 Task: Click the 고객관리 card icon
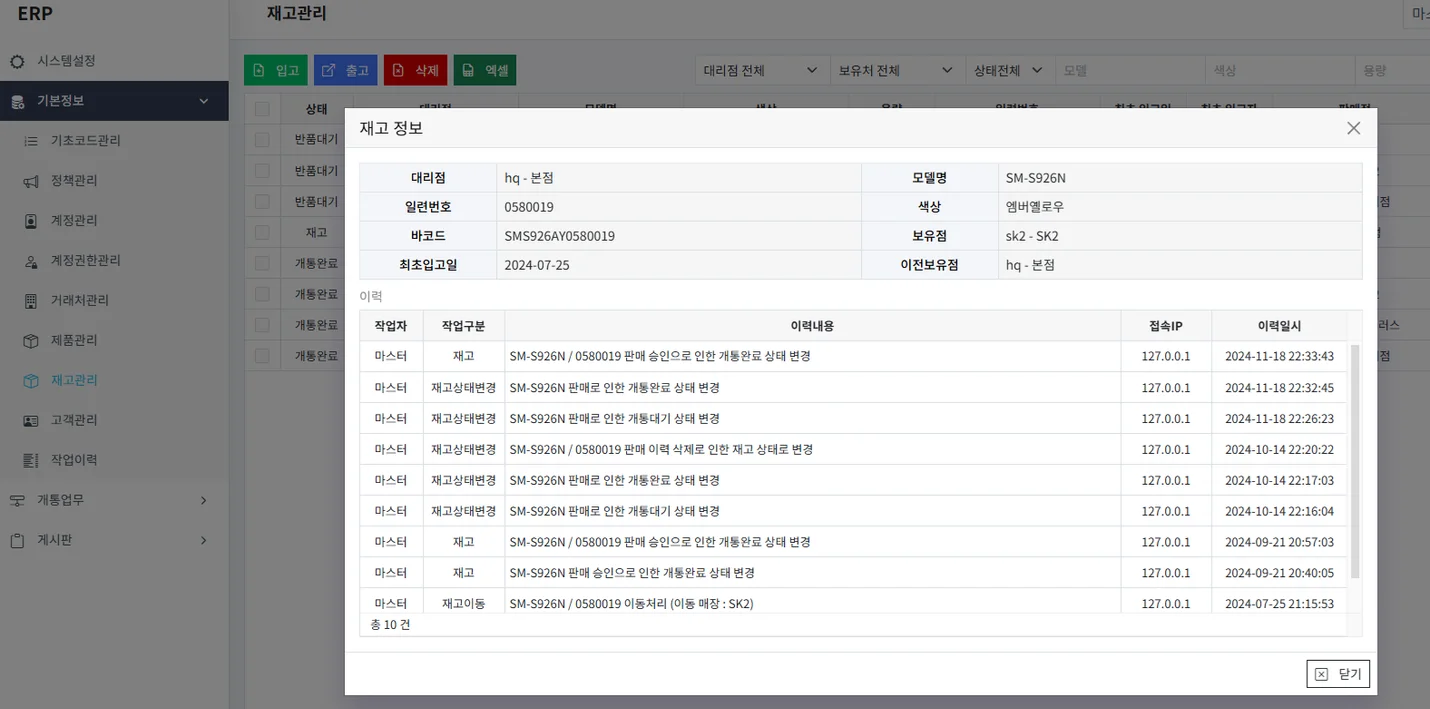(x=31, y=421)
